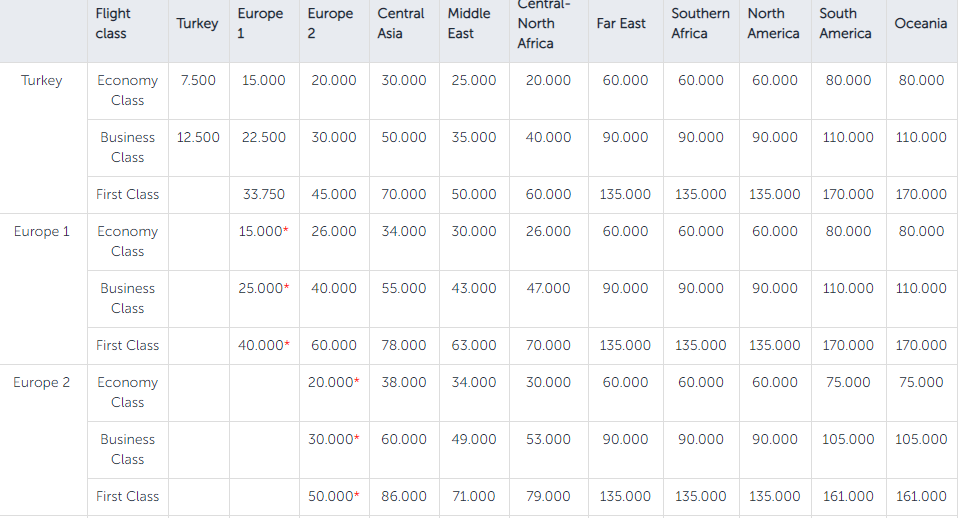Select the 12.500 Turkey business cell
Screen dimensions: 963x518
pyautogui.click(x=198, y=138)
